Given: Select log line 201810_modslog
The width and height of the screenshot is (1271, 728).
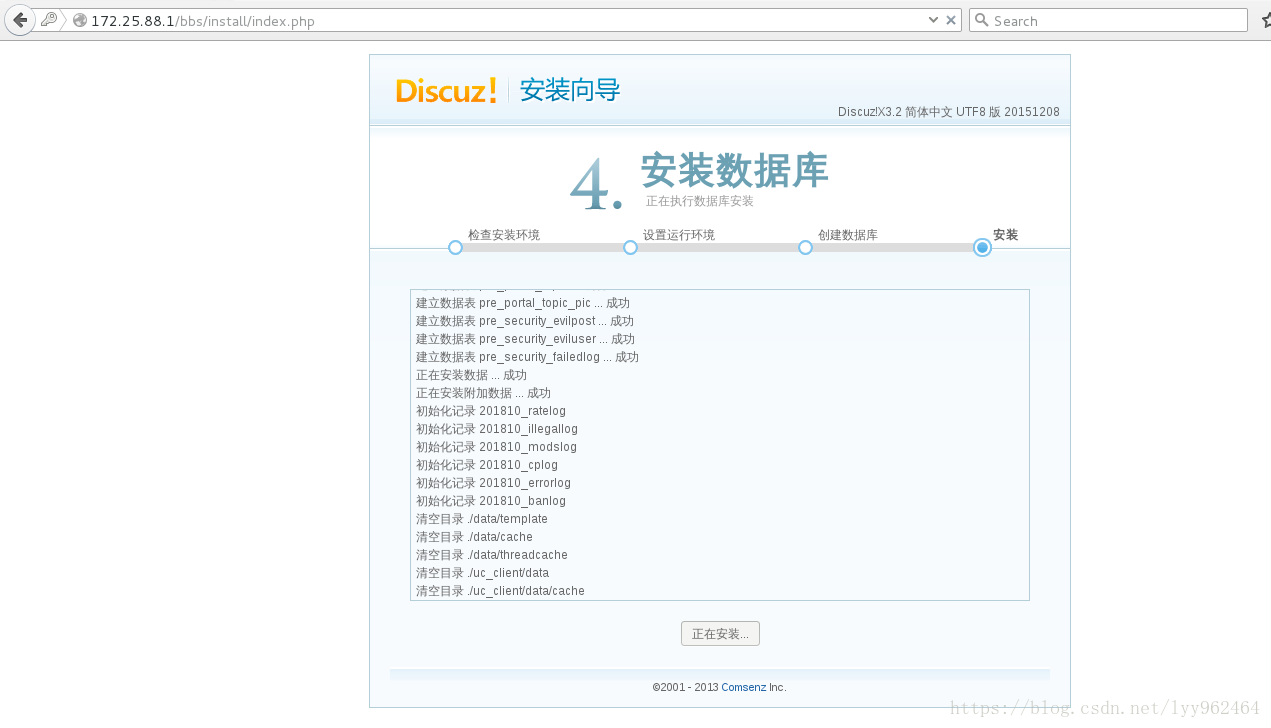Looking at the screenshot, I should coord(496,447).
